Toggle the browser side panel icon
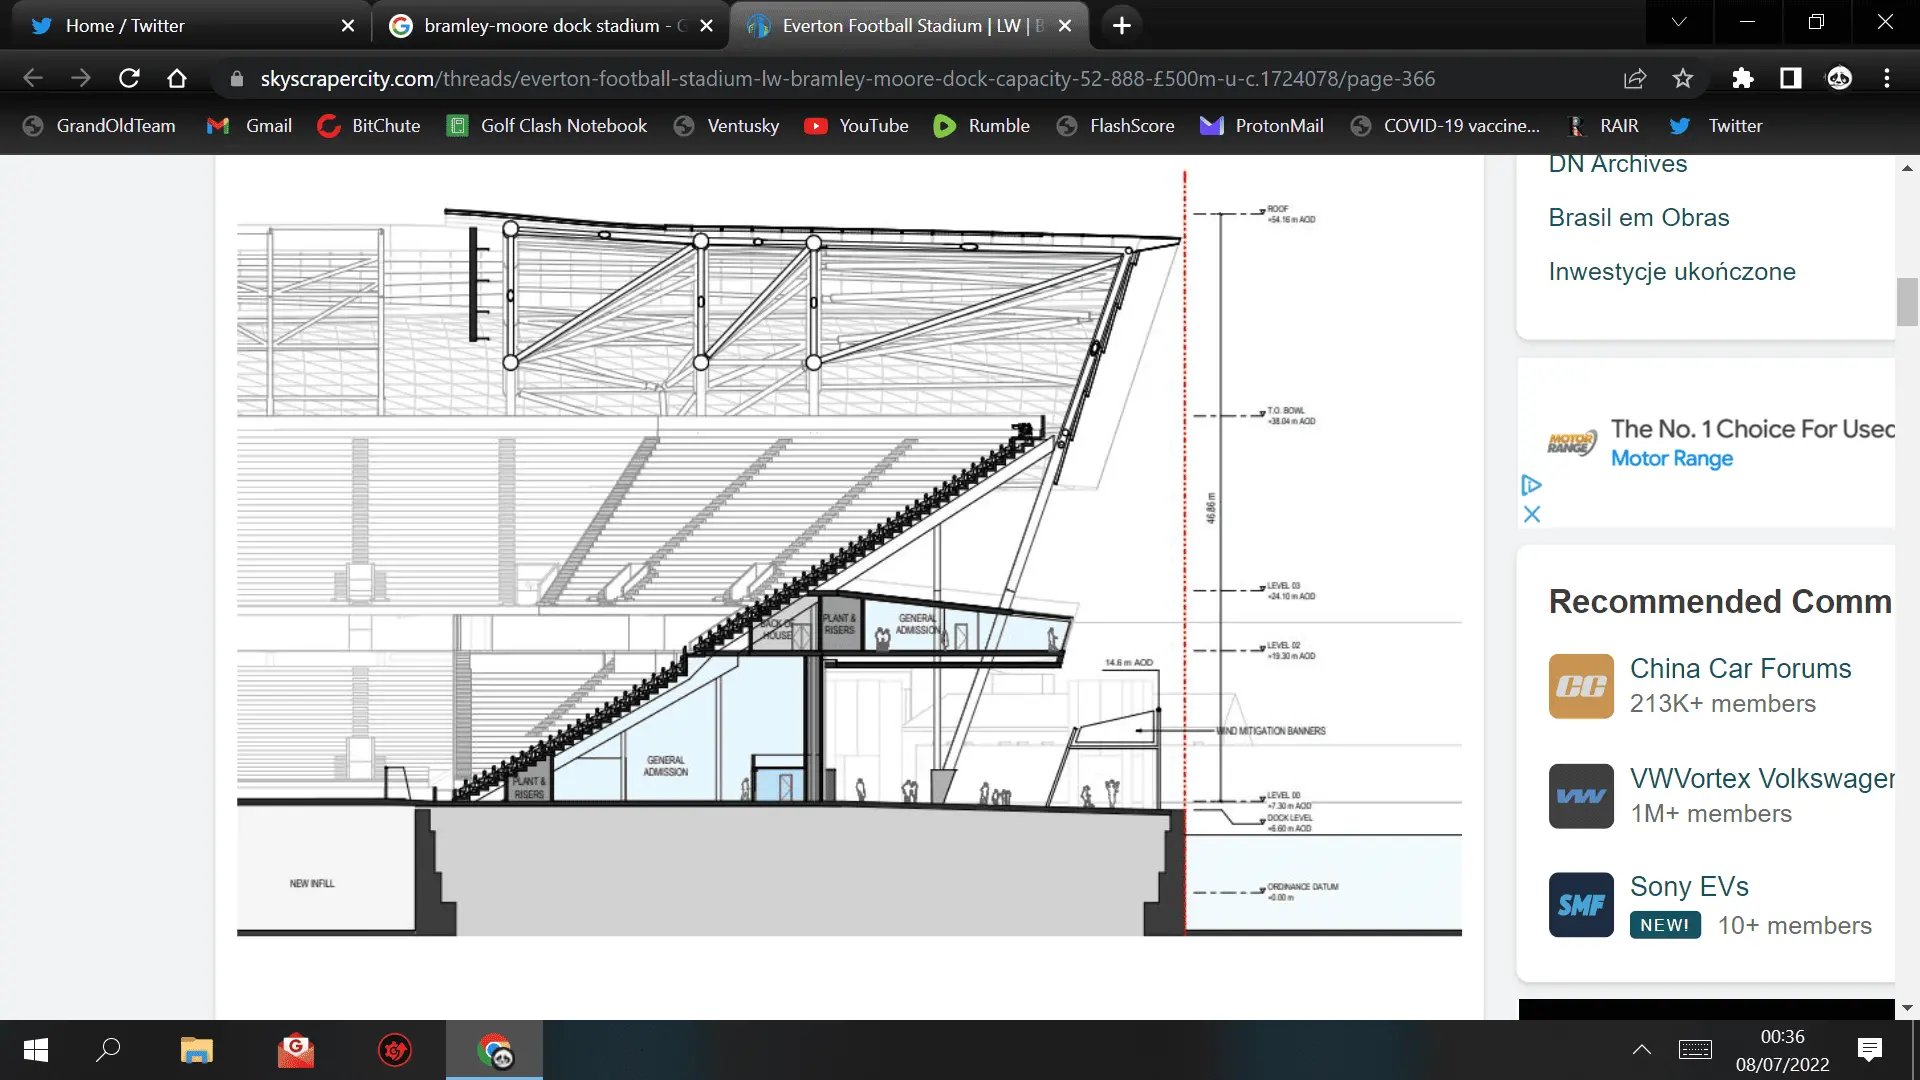 point(1790,78)
